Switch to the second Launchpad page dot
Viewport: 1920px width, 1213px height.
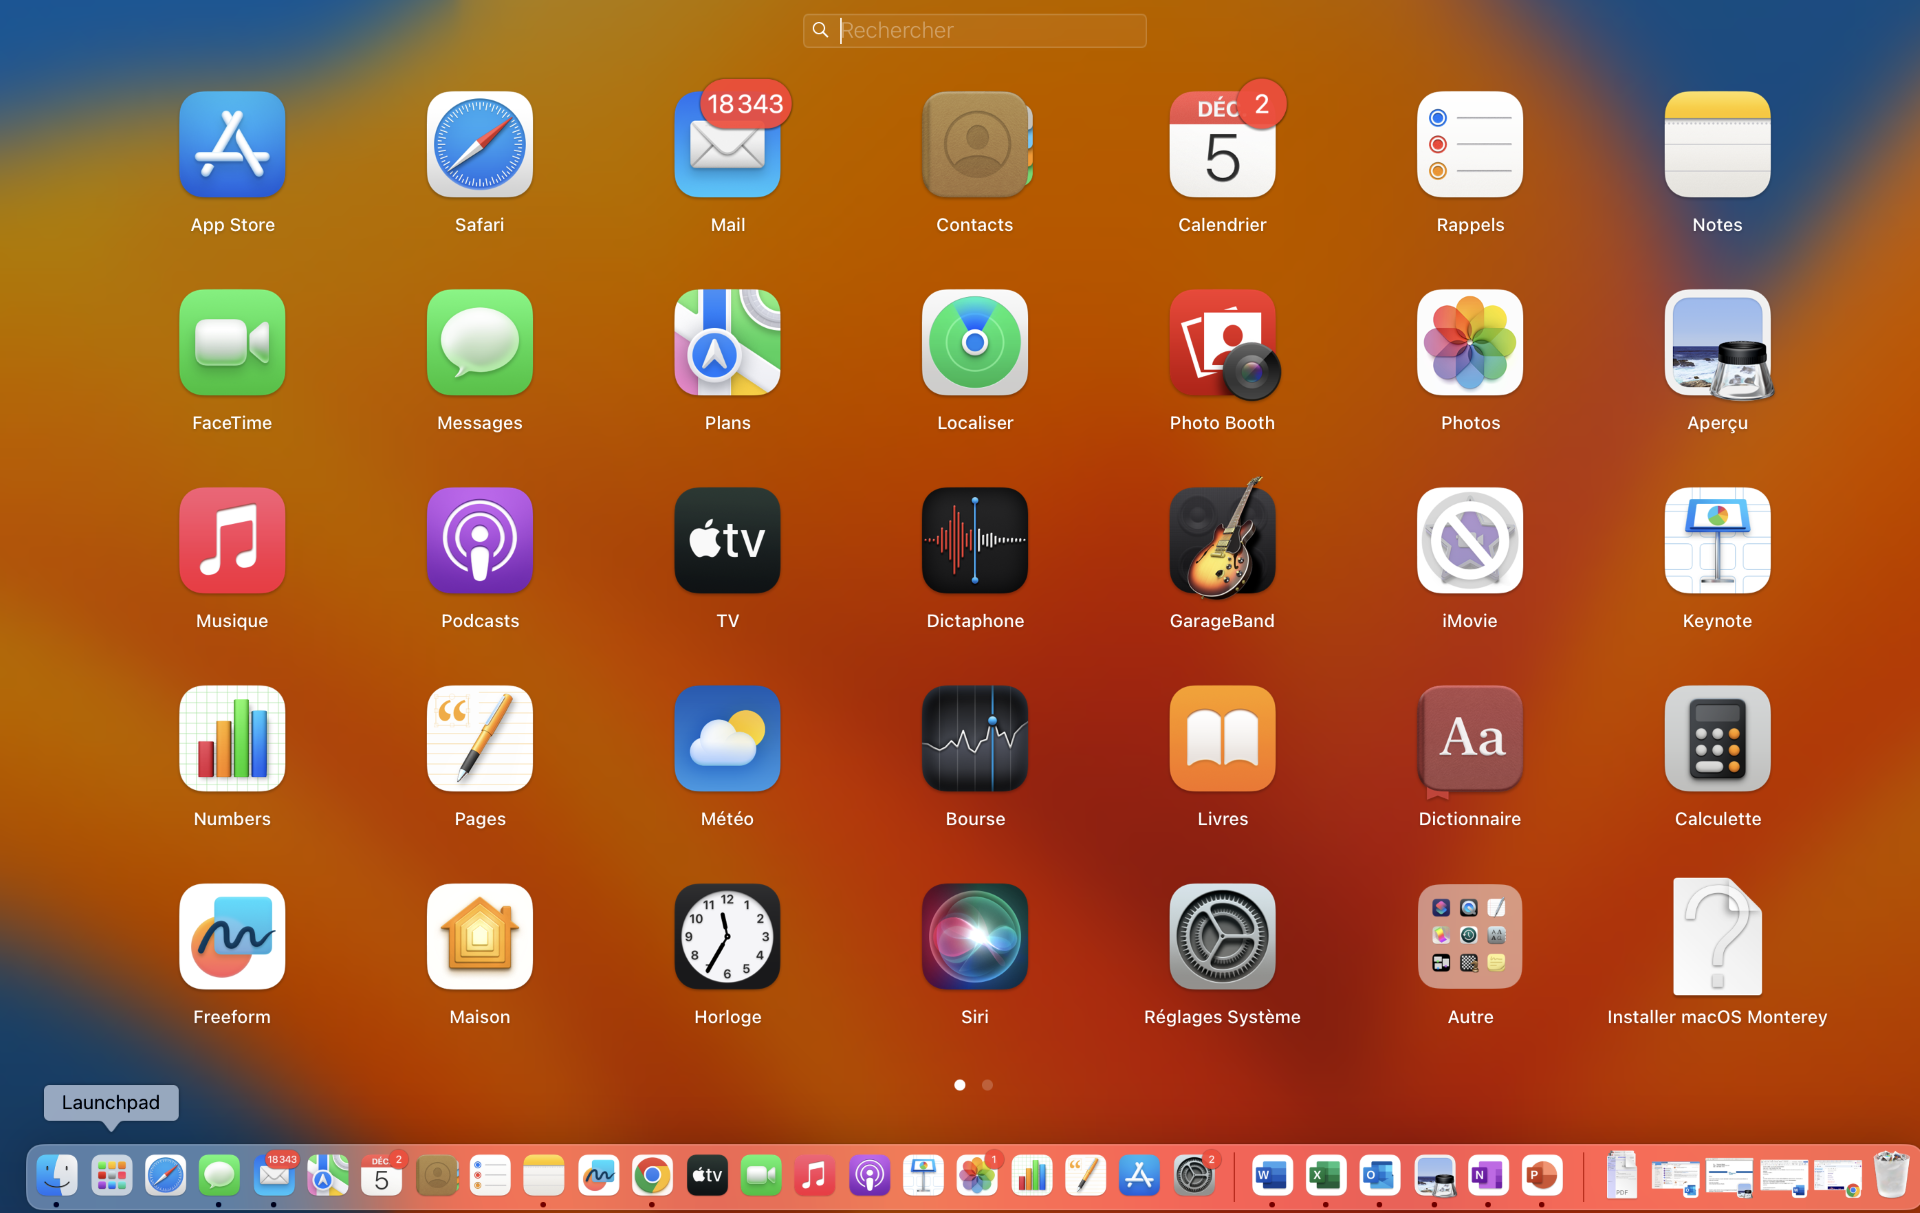tap(987, 1085)
